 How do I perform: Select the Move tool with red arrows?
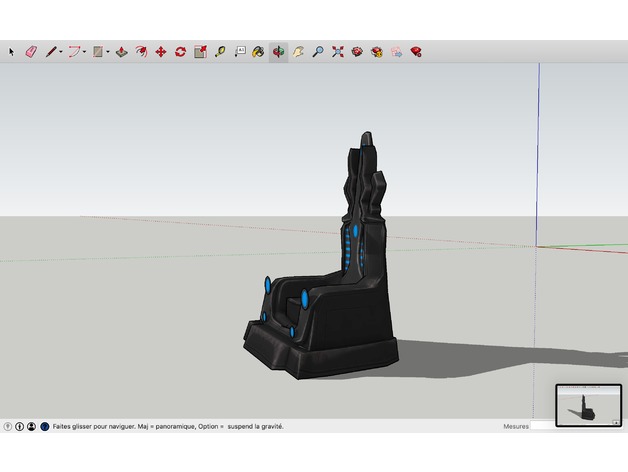[160, 51]
